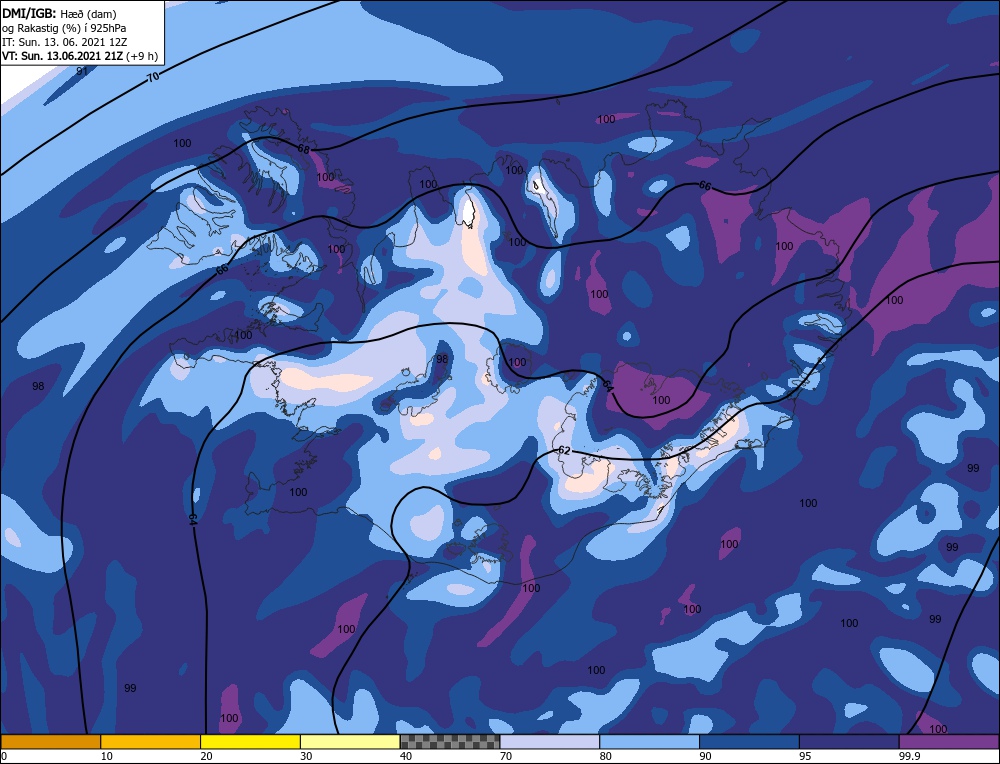
Task: Click the '40' legend tick label
Action: click(x=406, y=756)
